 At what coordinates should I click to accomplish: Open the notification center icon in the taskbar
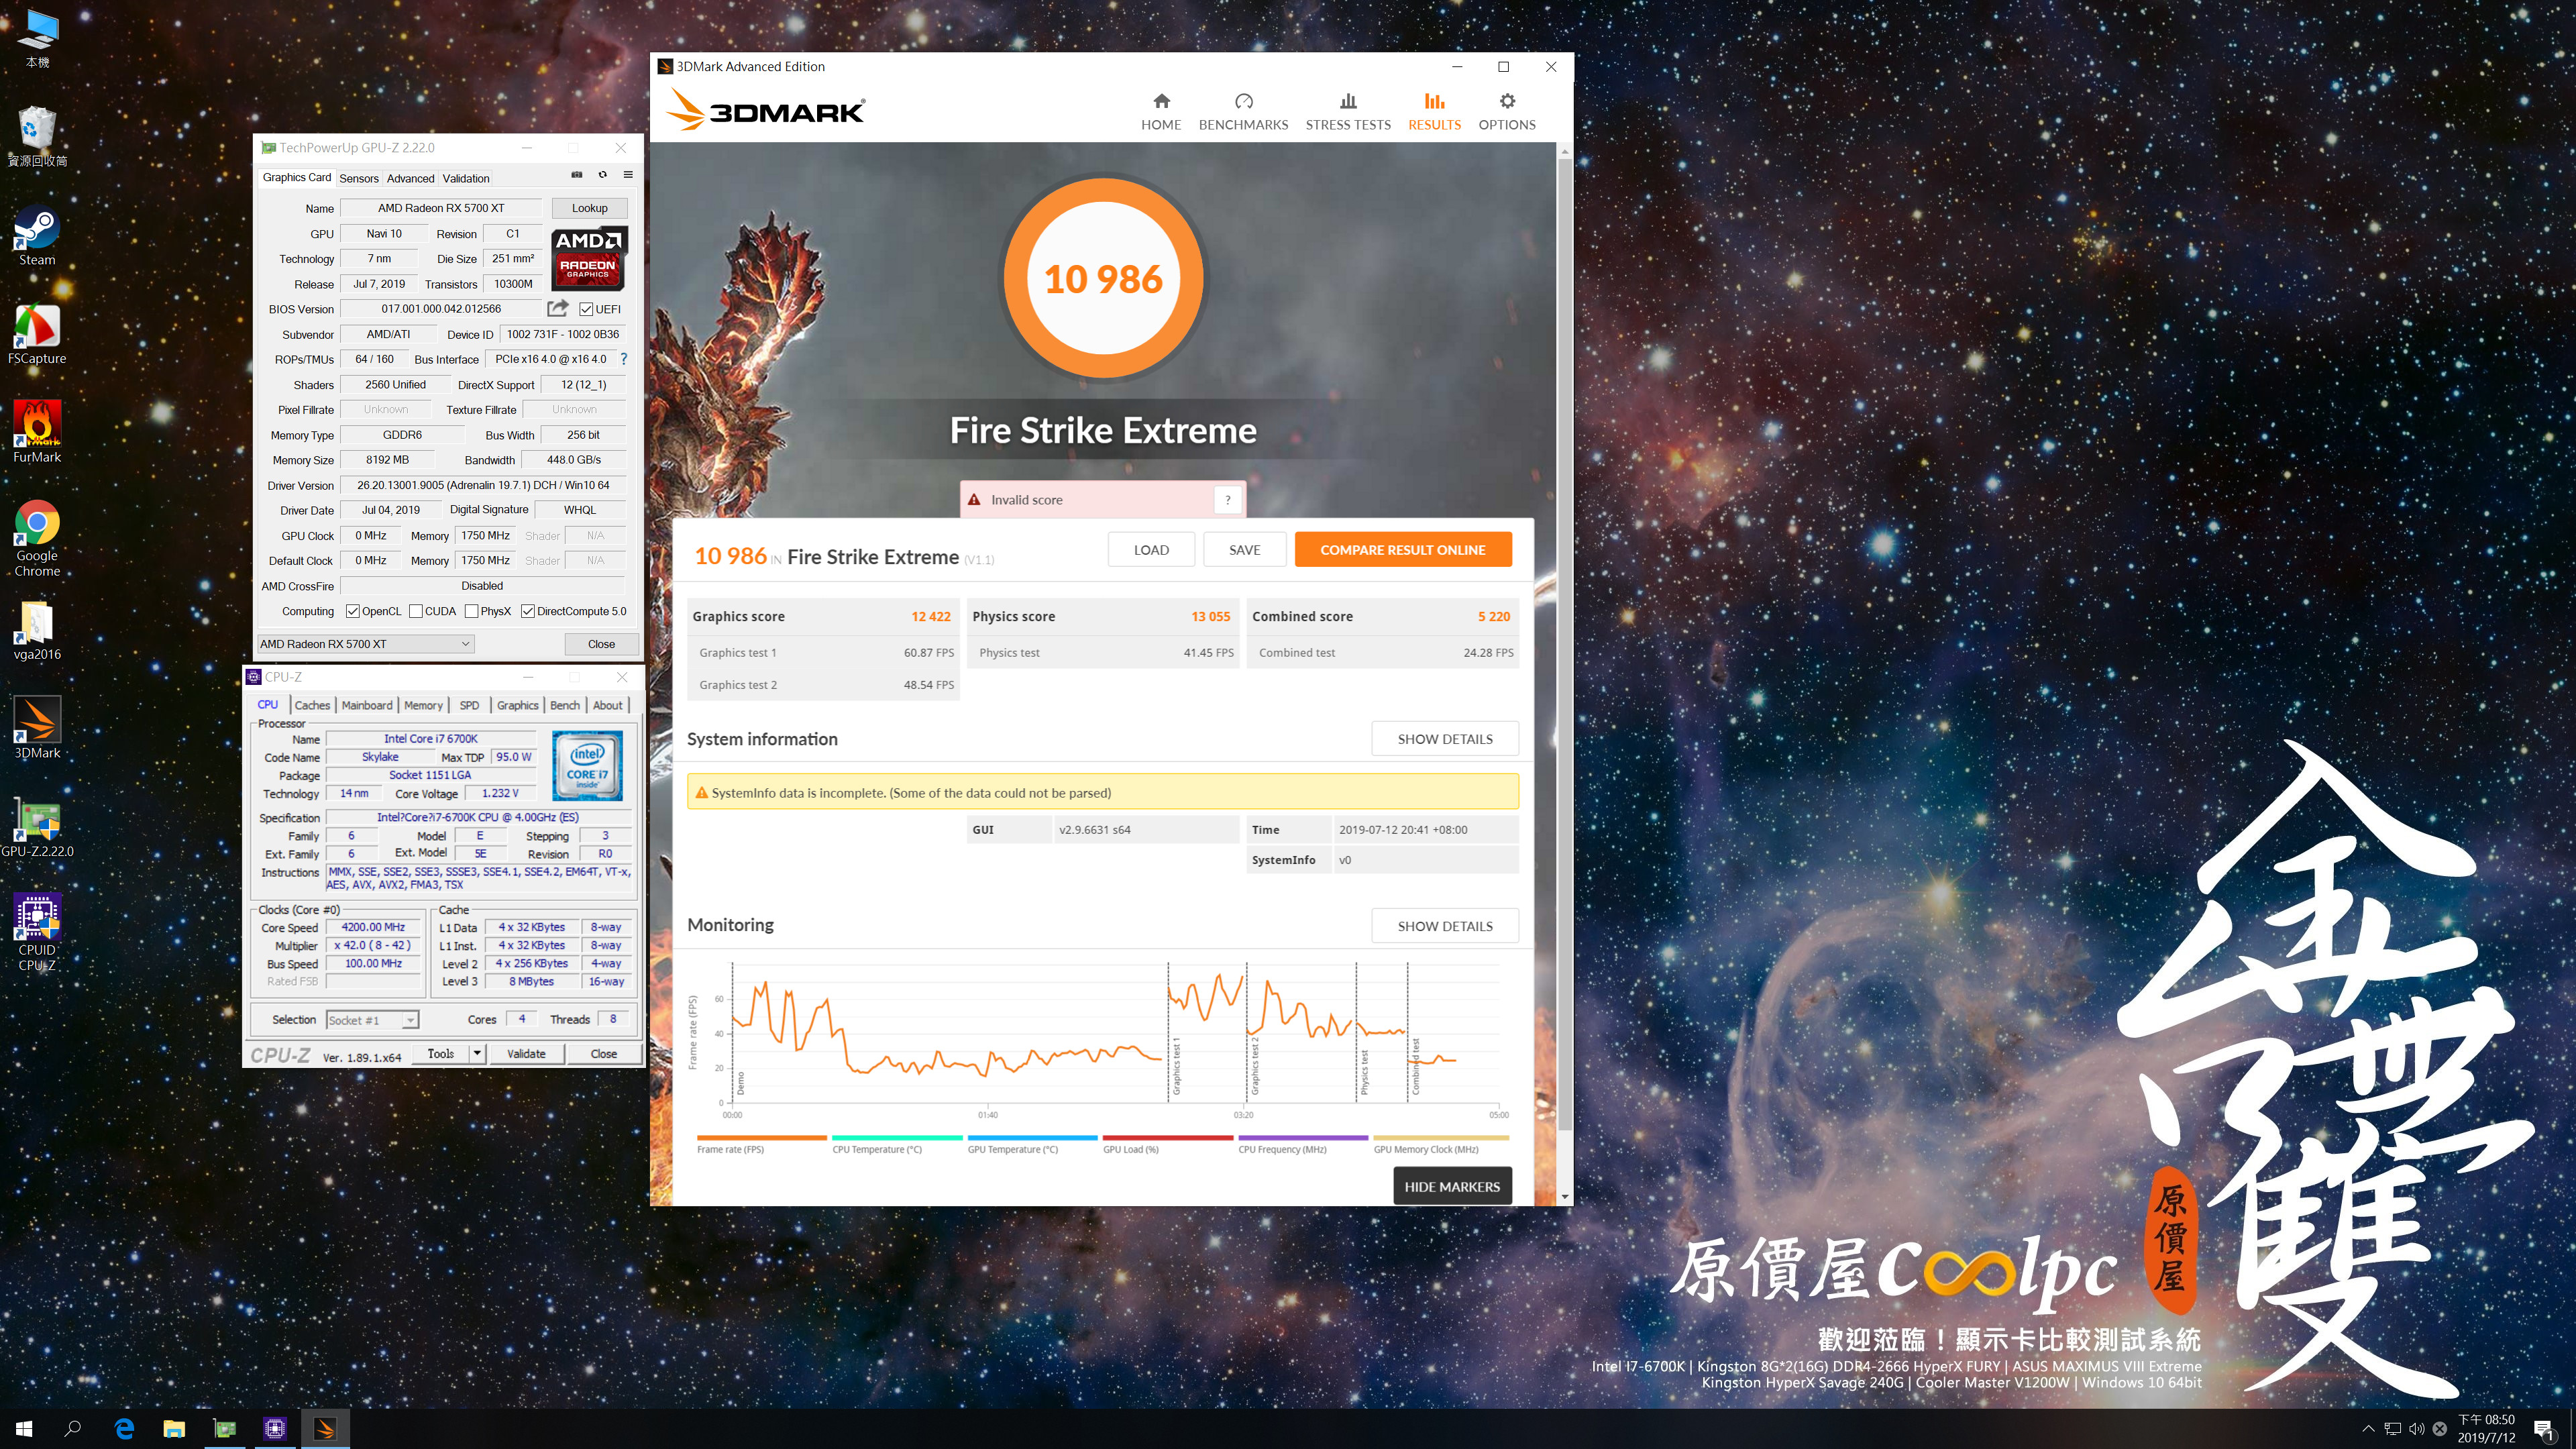pos(2543,1429)
